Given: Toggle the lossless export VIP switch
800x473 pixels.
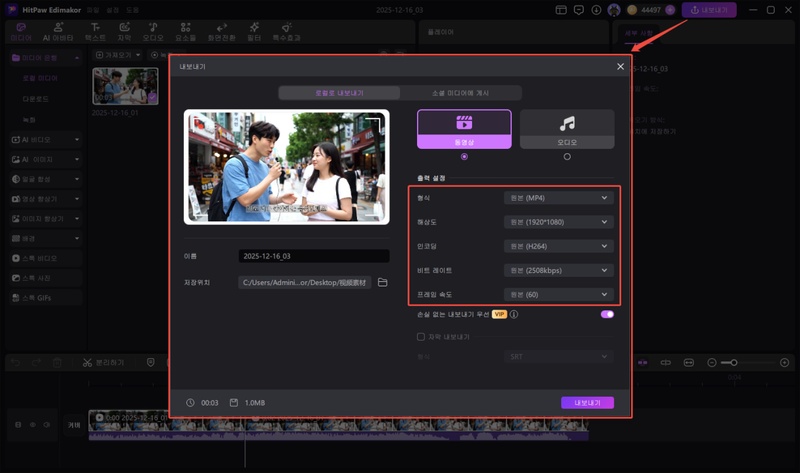Looking at the screenshot, I should [x=607, y=314].
